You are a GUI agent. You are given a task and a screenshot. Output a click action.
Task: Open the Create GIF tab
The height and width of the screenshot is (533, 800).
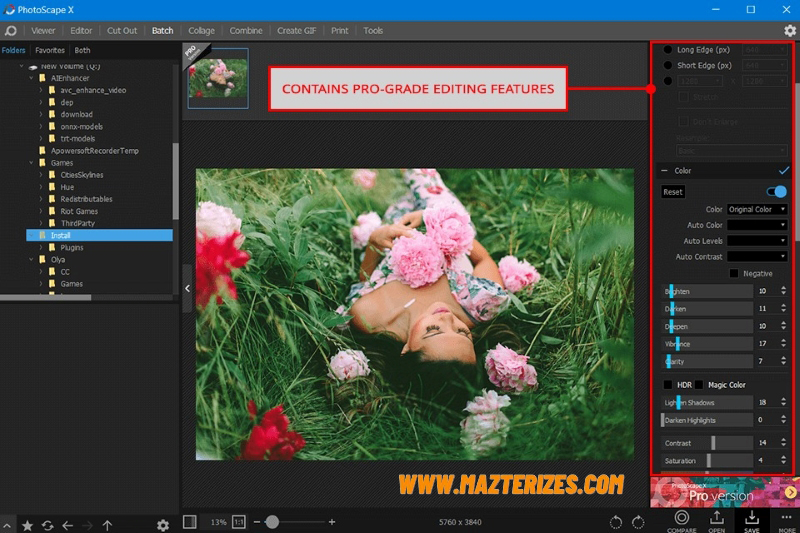(296, 31)
